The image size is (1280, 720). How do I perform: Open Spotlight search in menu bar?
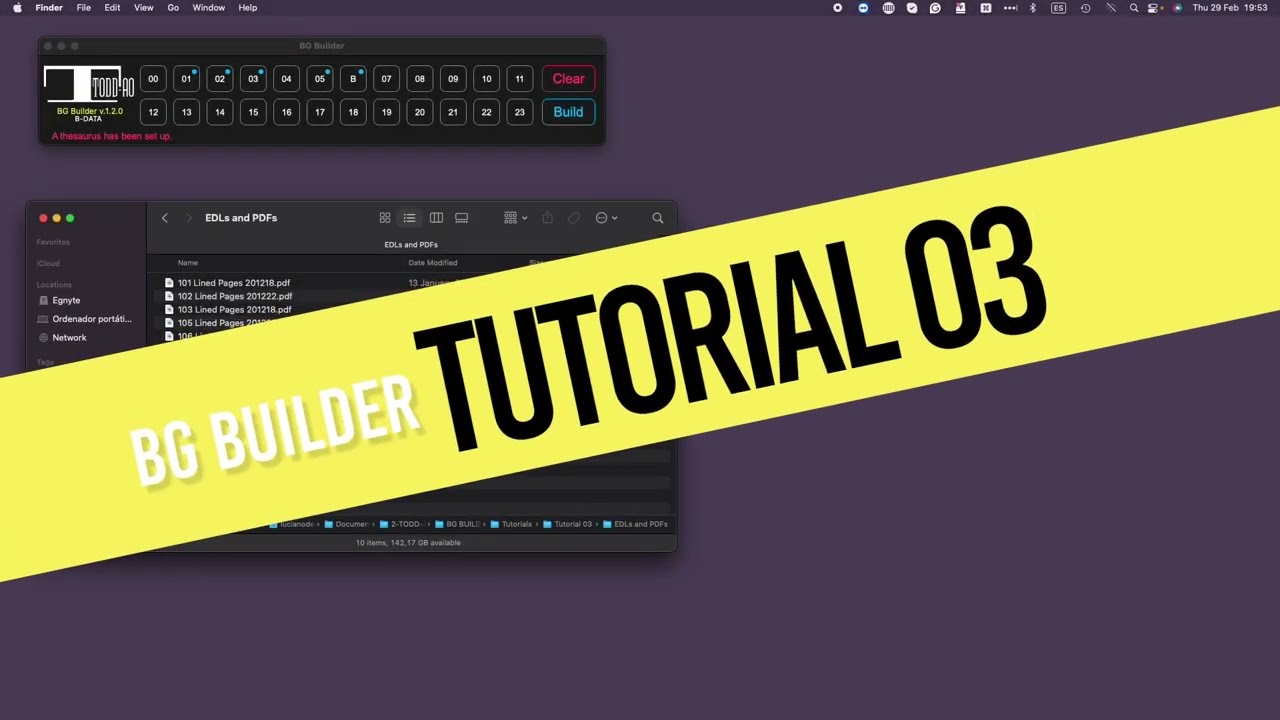click(1134, 7)
